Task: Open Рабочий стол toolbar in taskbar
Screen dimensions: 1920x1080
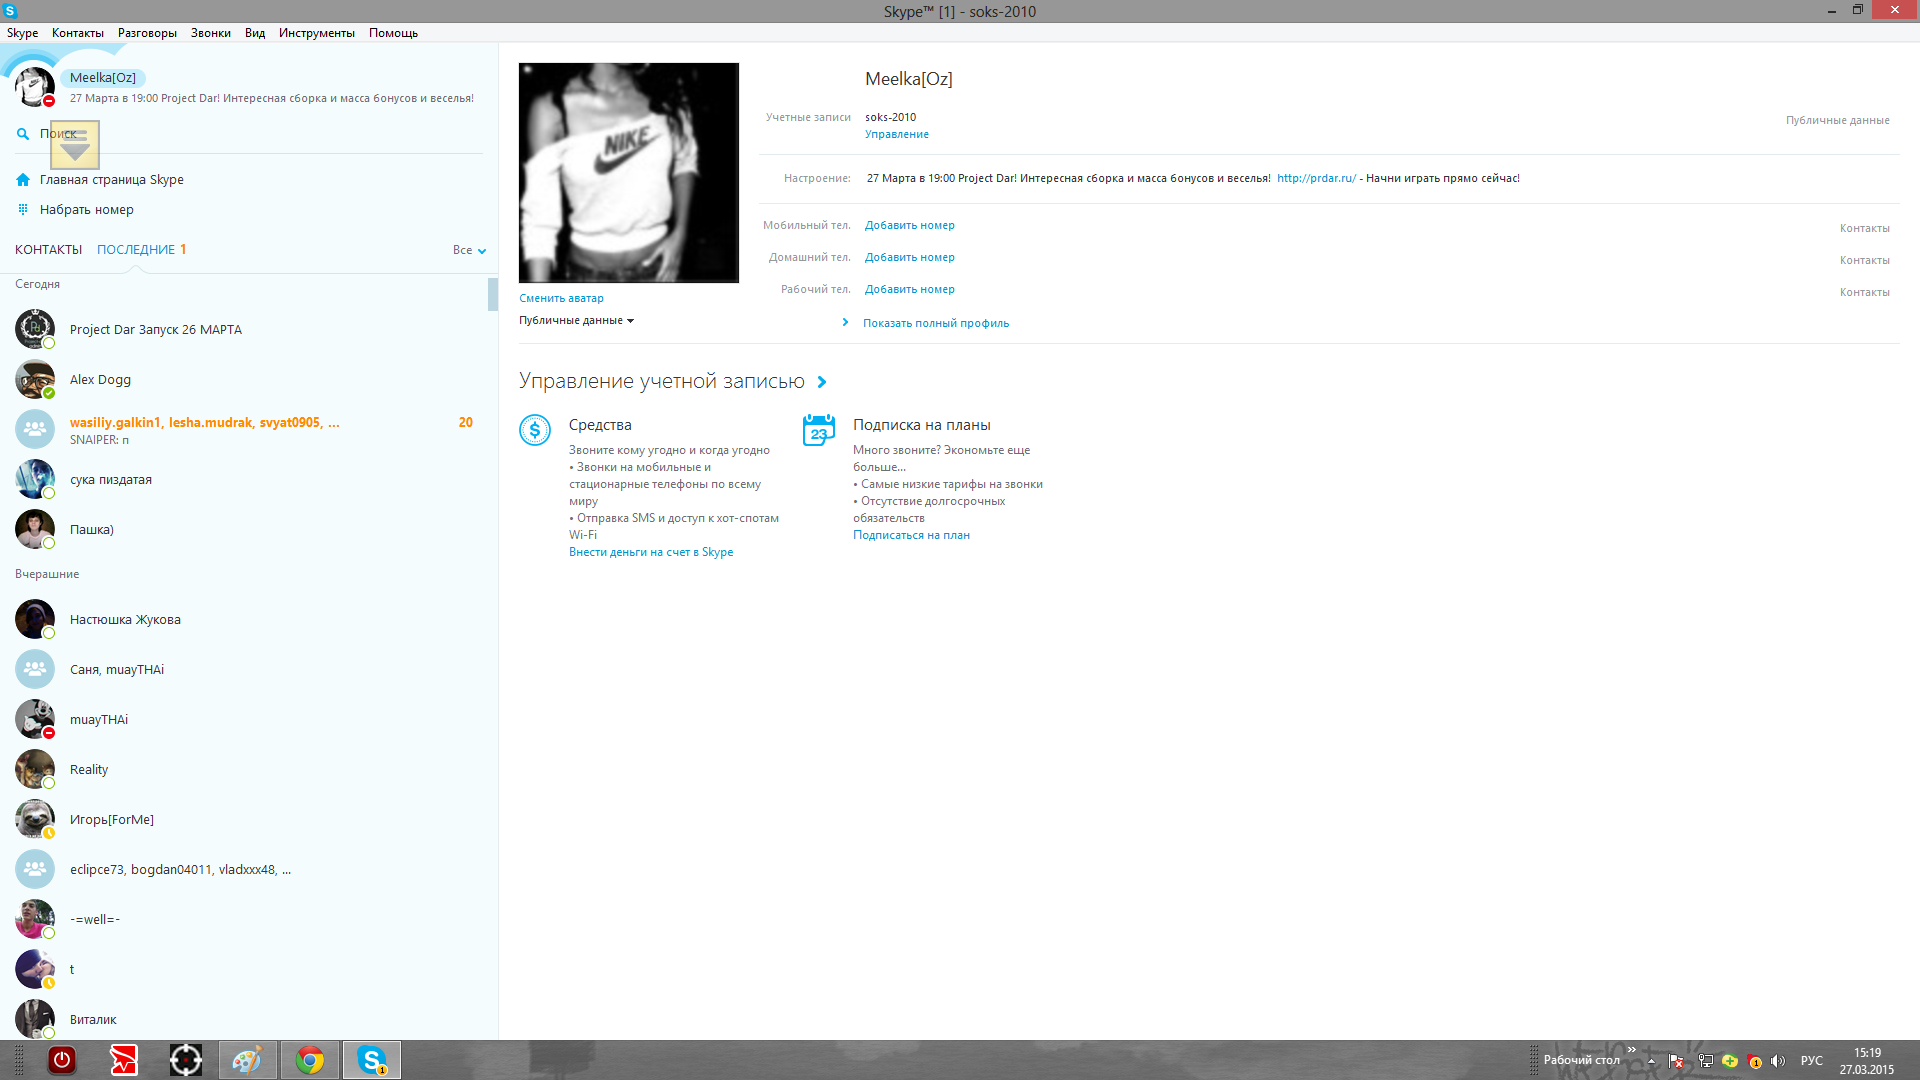Action: click(x=1581, y=1060)
